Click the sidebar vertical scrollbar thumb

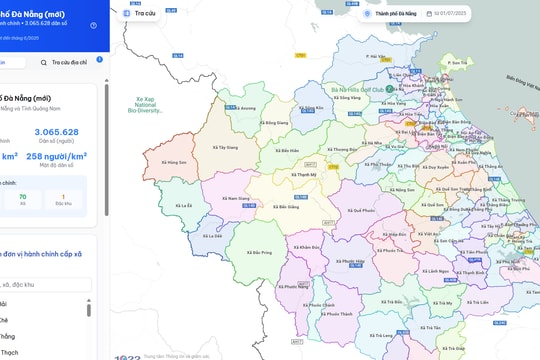click(106, 150)
